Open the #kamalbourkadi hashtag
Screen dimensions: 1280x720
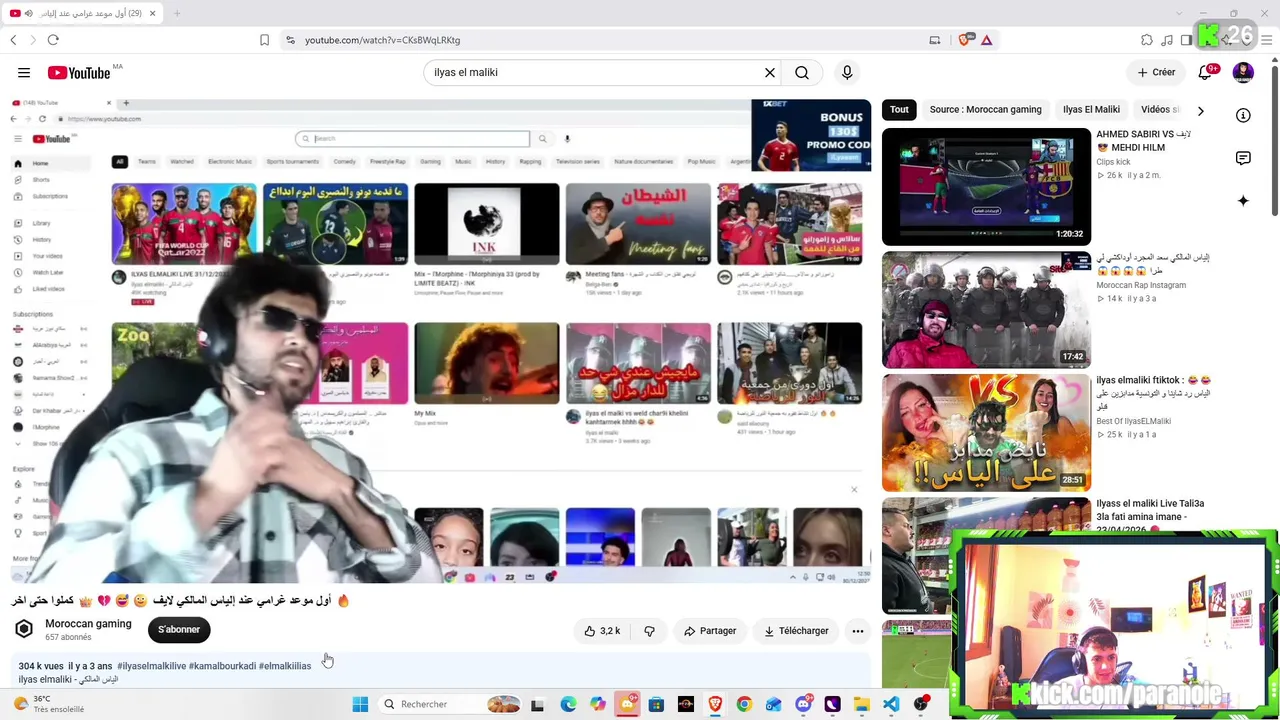click(222, 666)
